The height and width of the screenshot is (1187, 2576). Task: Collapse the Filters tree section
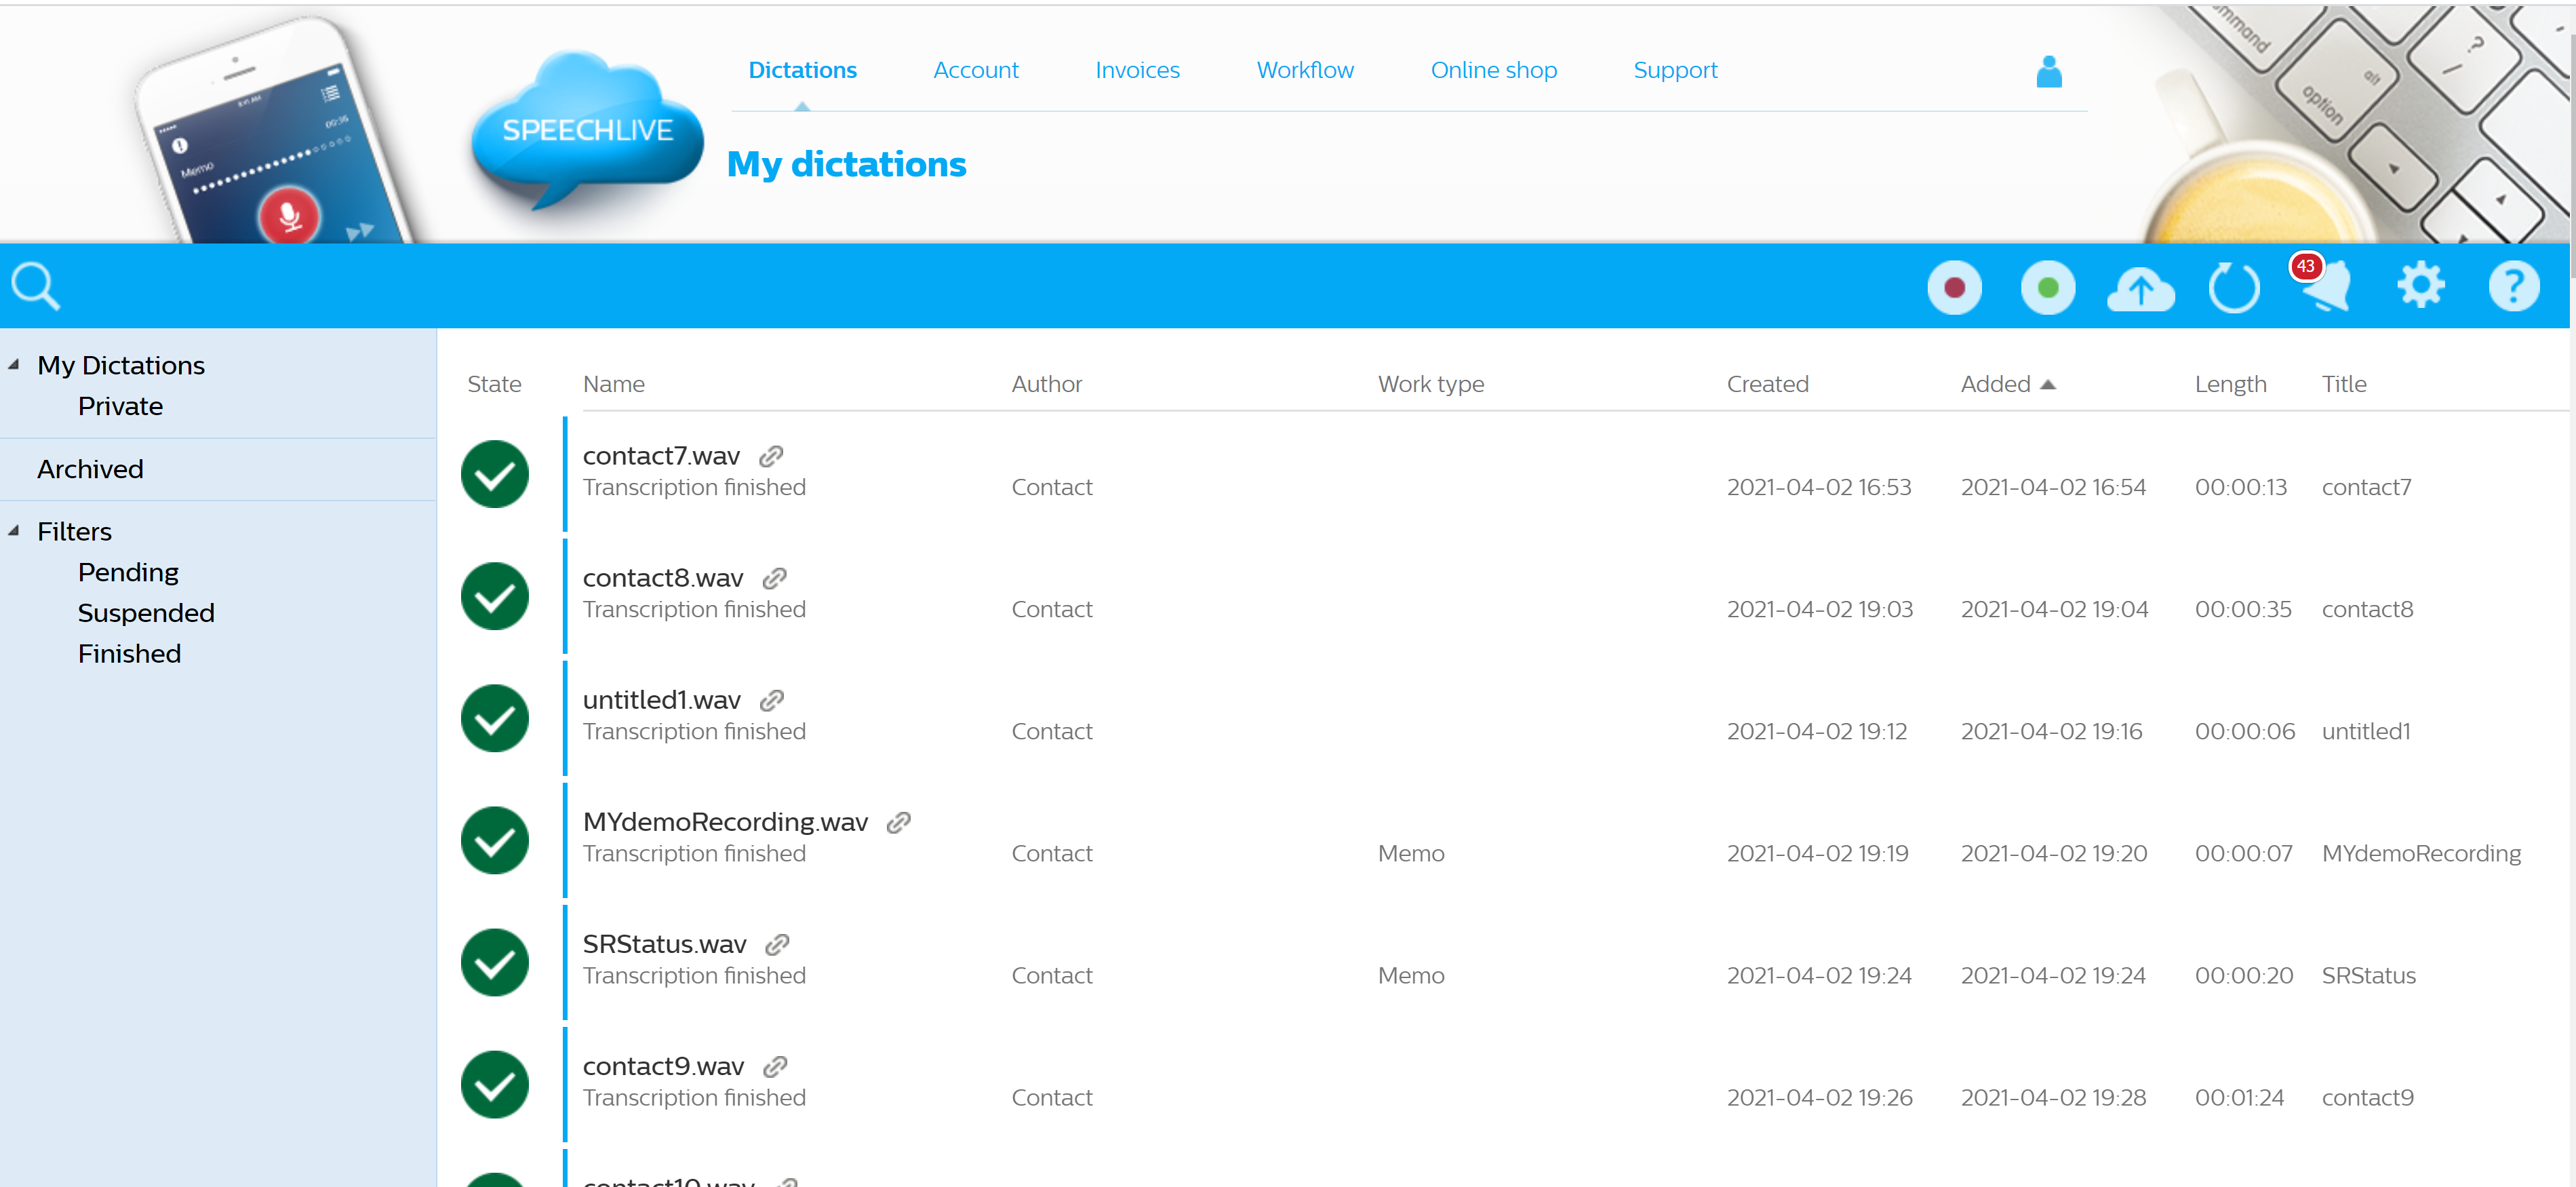tap(14, 531)
